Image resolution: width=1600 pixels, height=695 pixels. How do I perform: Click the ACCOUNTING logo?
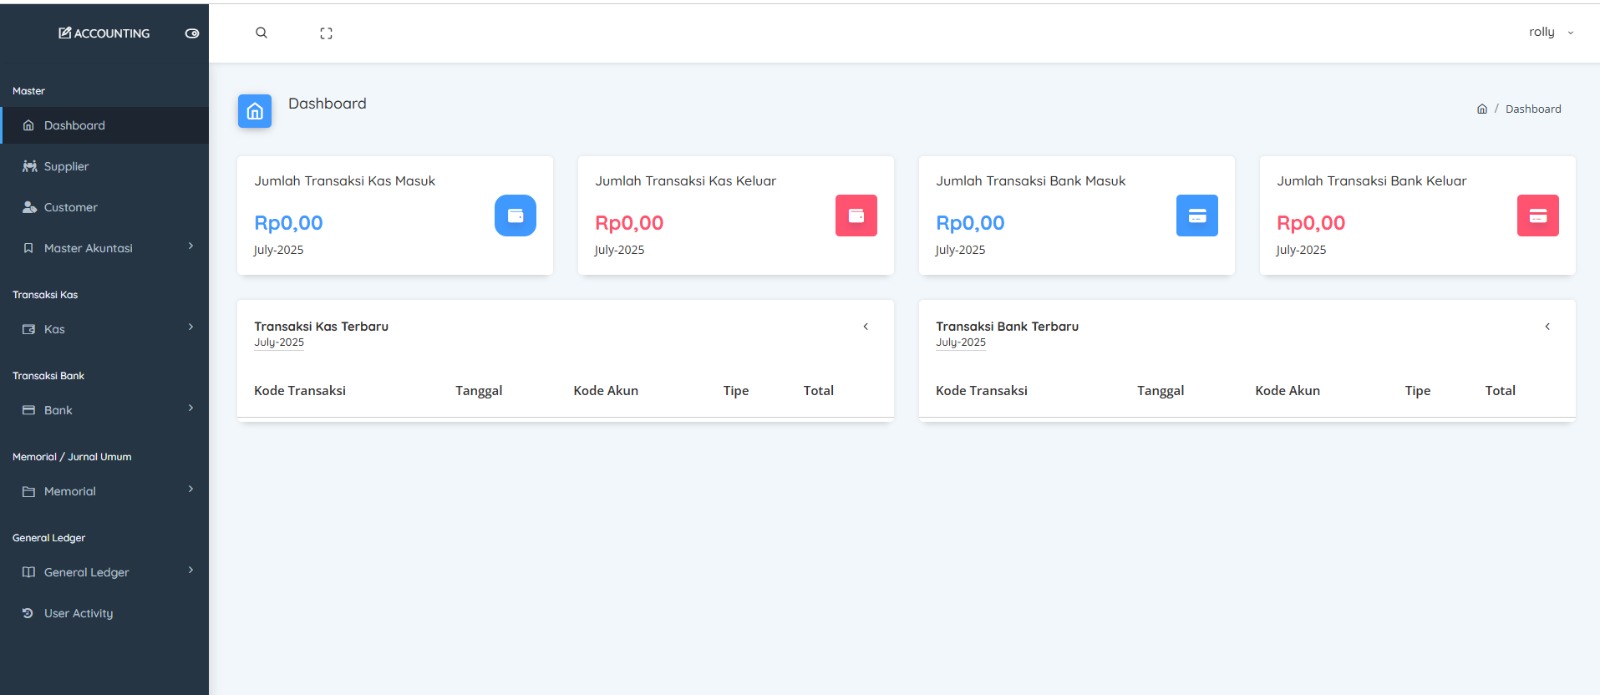pos(104,33)
